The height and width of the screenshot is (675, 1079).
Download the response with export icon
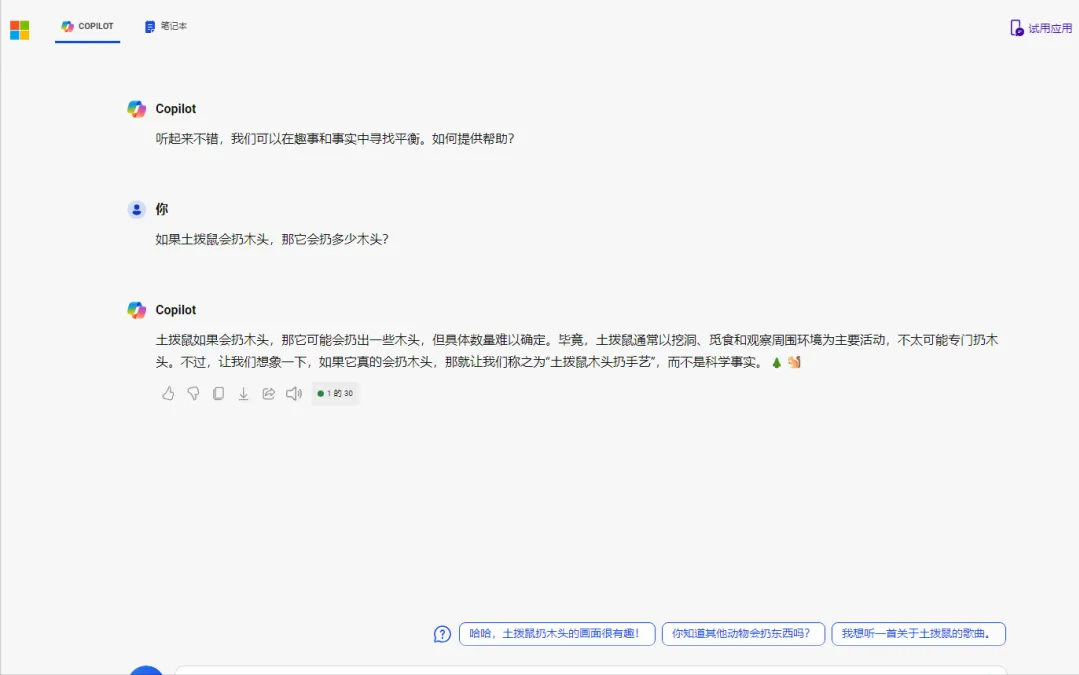(x=243, y=394)
